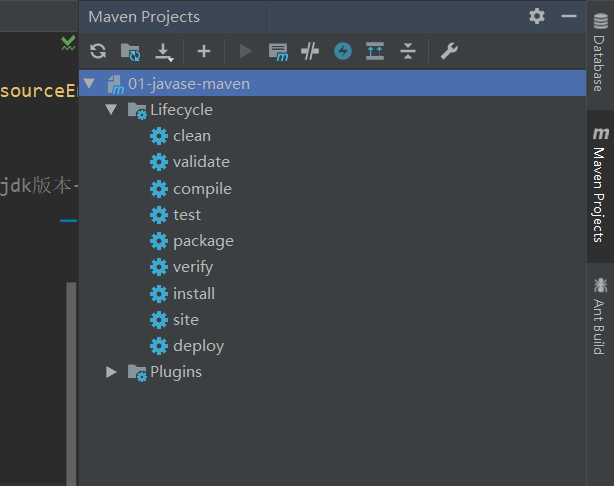Collapse the 01-javase-maven project node
The height and width of the screenshot is (486, 614).
tap(90, 84)
